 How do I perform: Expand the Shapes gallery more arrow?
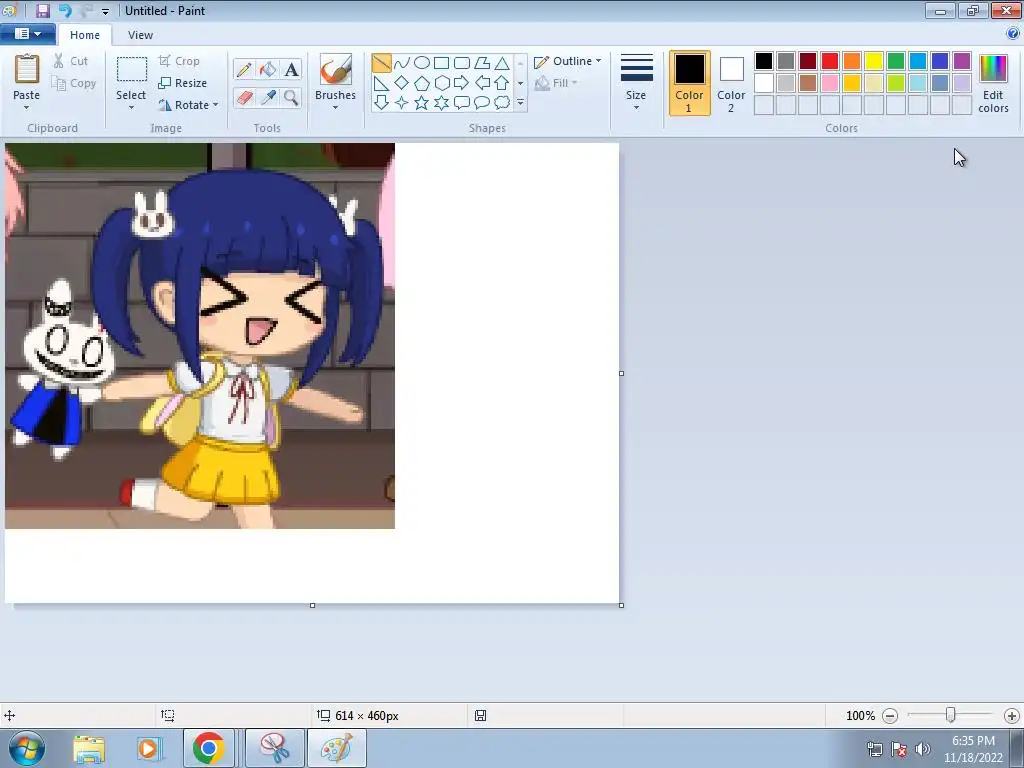pyautogui.click(x=520, y=103)
